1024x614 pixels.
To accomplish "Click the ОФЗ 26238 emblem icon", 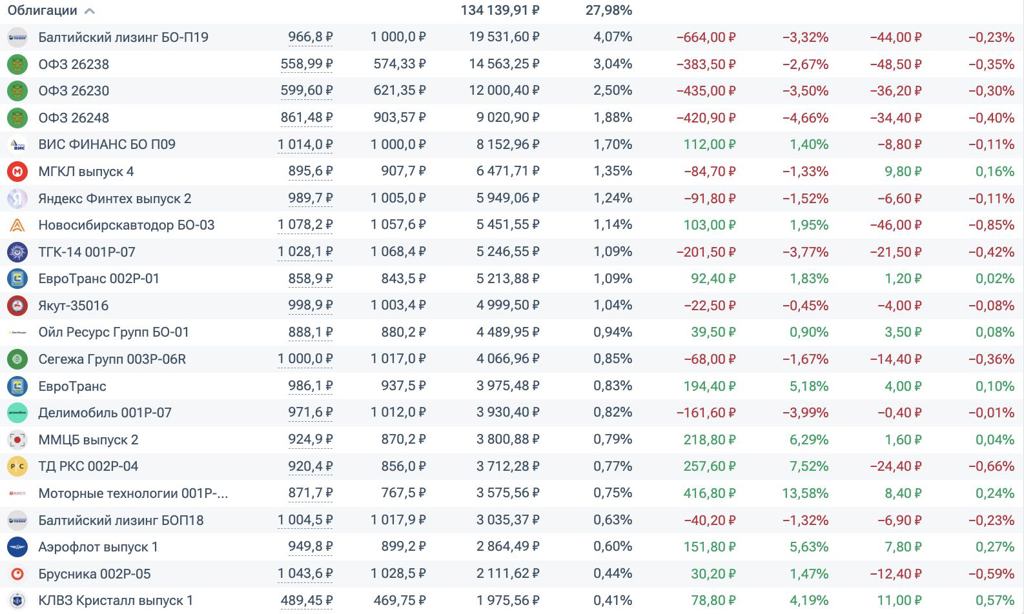I will point(17,64).
